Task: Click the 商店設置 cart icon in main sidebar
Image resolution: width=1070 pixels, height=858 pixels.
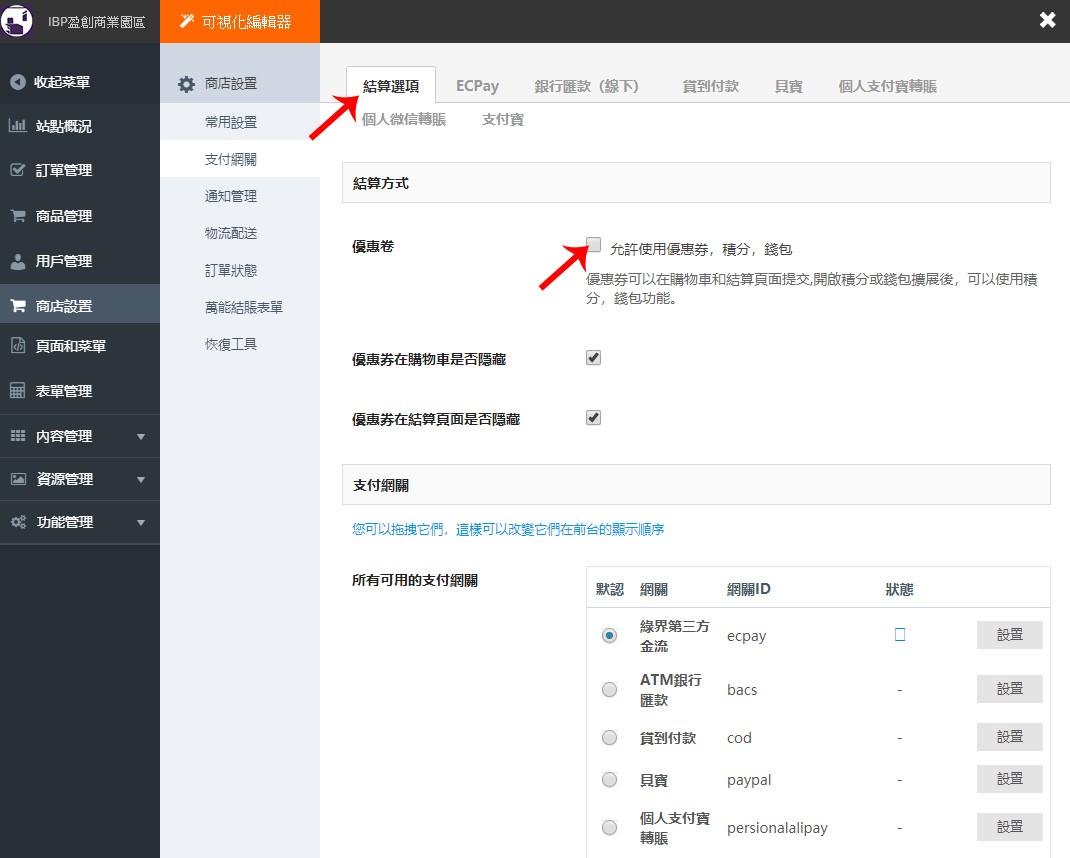Action: click(x=18, y=306)
